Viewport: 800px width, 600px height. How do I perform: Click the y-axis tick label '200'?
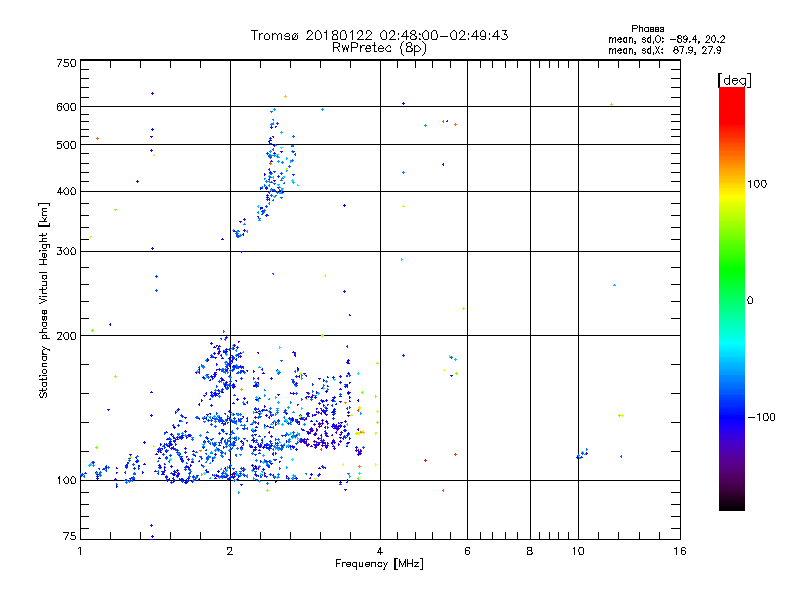66,336
